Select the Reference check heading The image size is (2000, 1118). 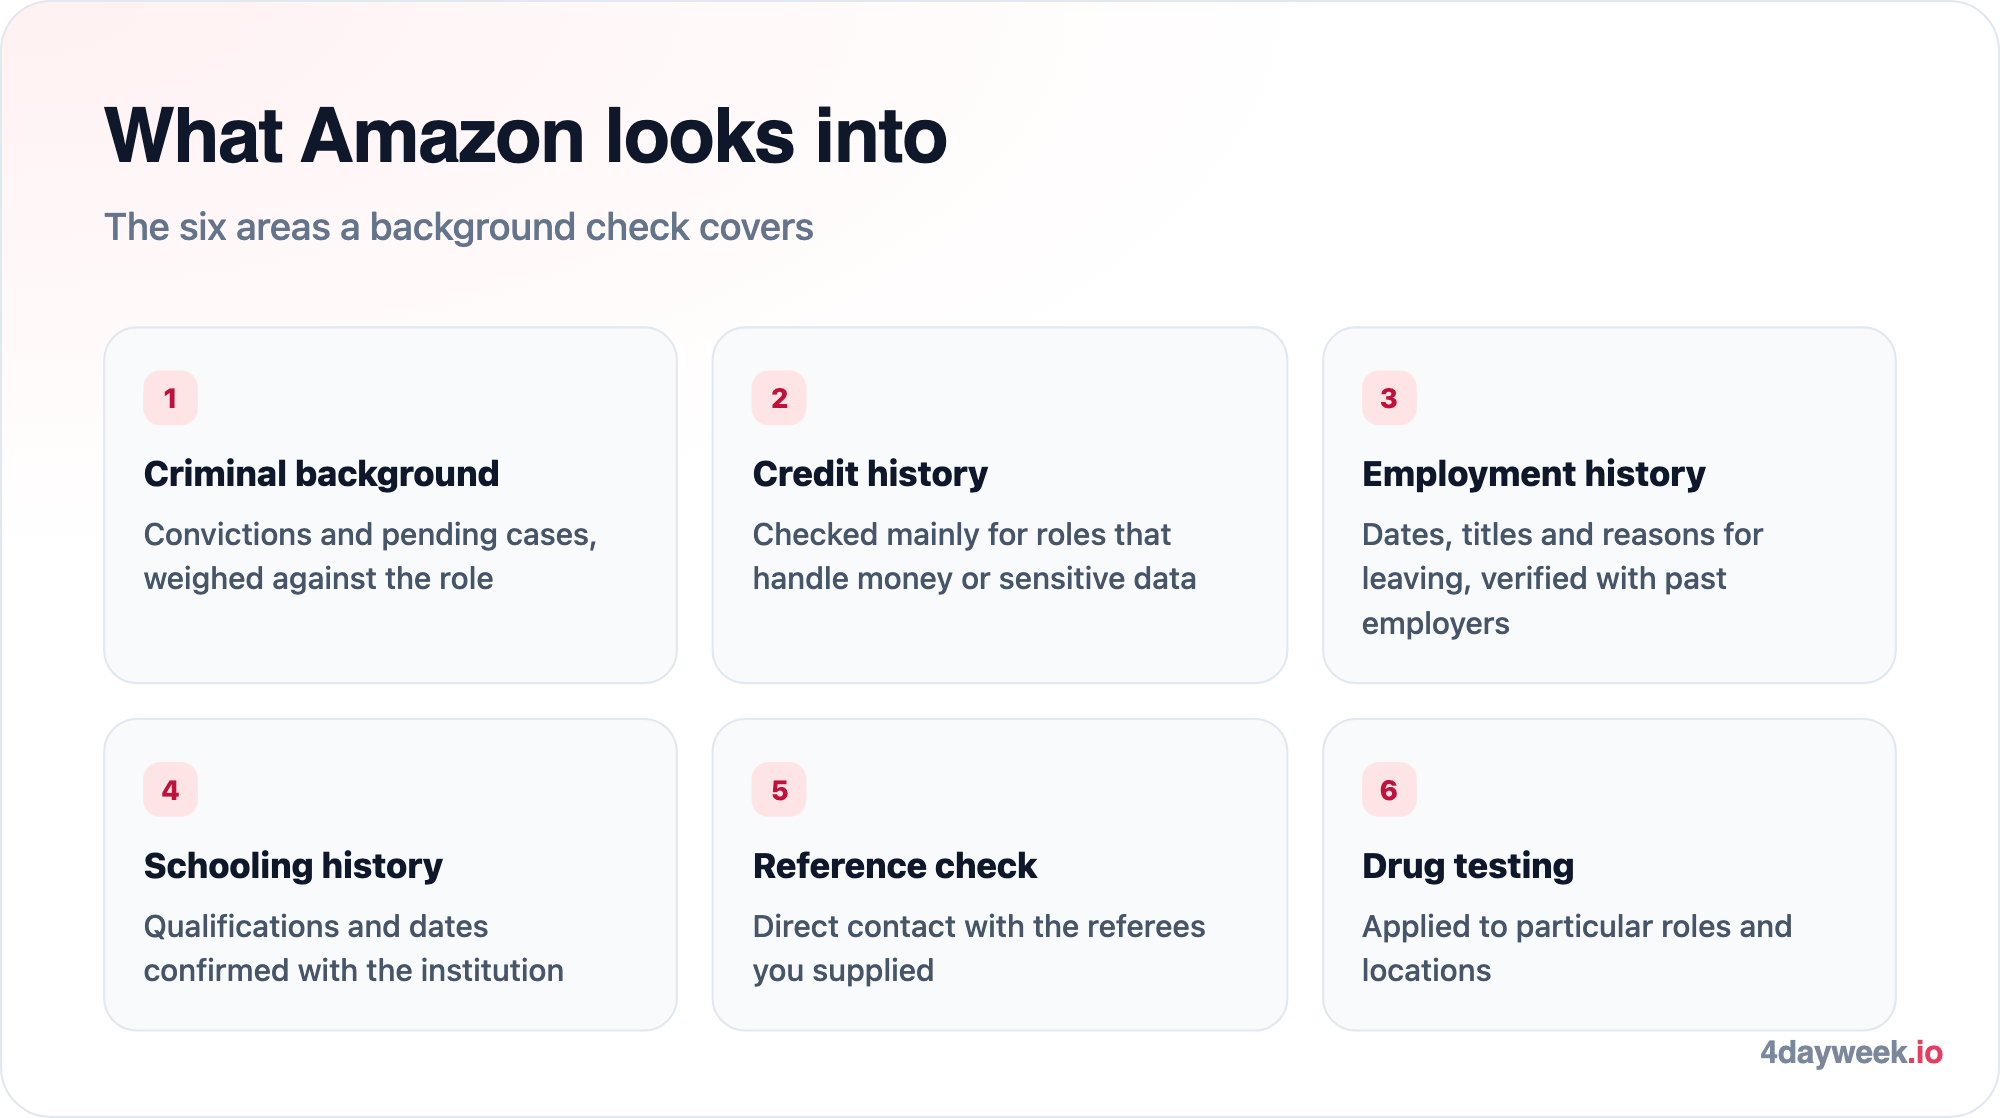coord(895,865)
